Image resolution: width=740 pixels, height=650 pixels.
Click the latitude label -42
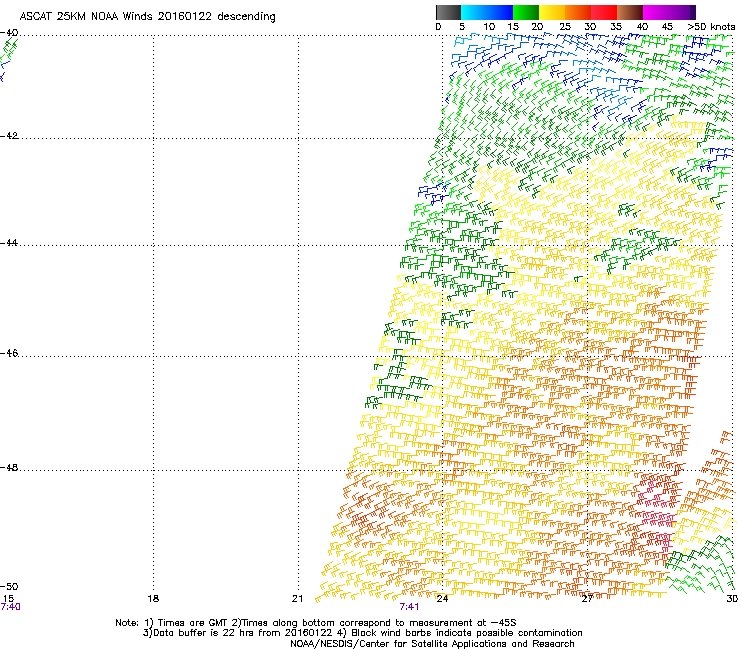(x=9, y=135)
